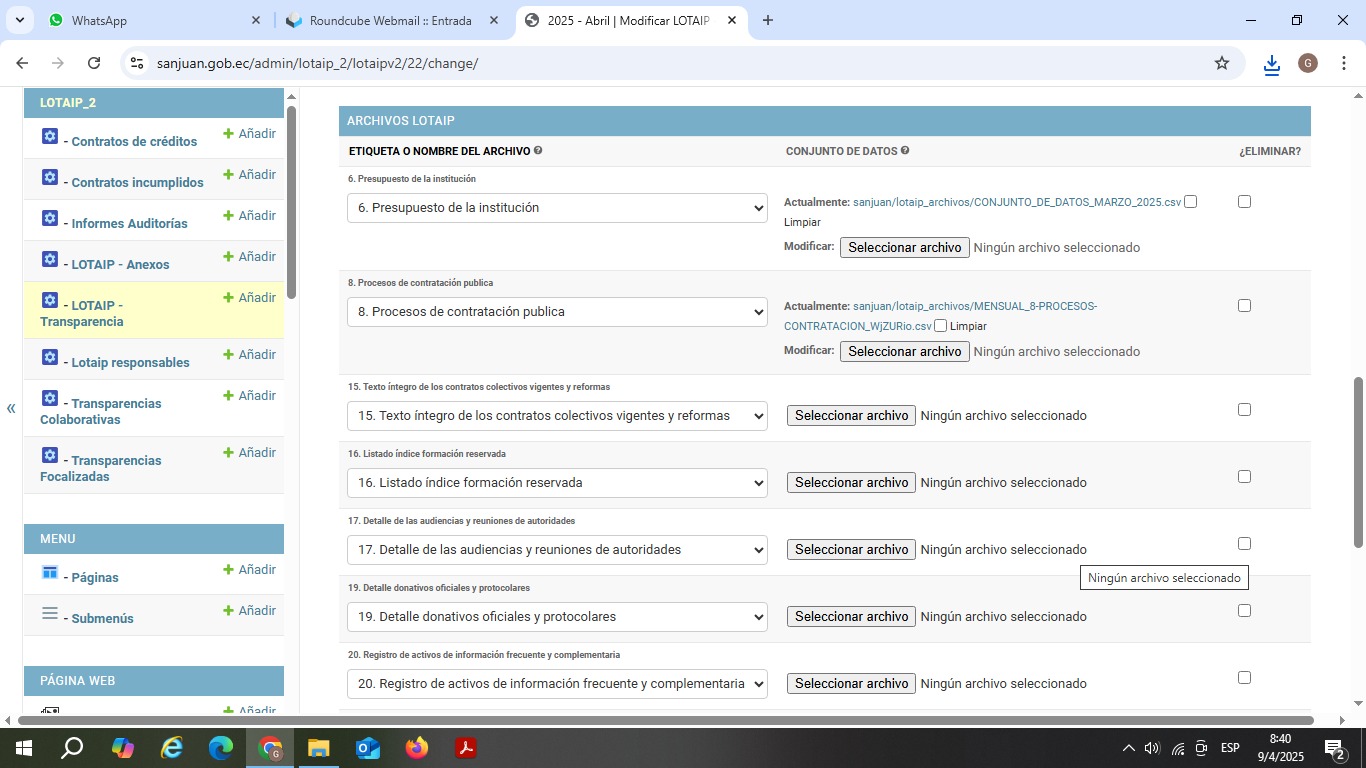Click the help icon beside Conjunto de Datos
Image resolution: width=1366 pixels, height=768 pixels.
pyautogui.click(x=905, y=151)
